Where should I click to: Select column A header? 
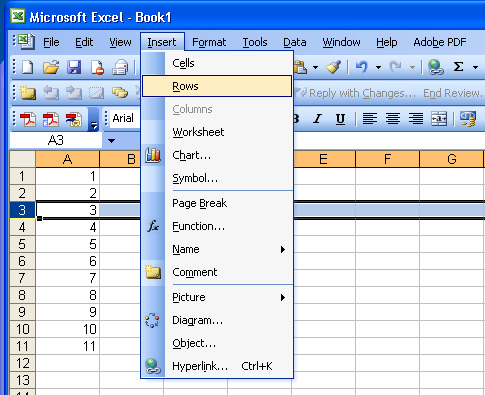(x=67, y=159)
